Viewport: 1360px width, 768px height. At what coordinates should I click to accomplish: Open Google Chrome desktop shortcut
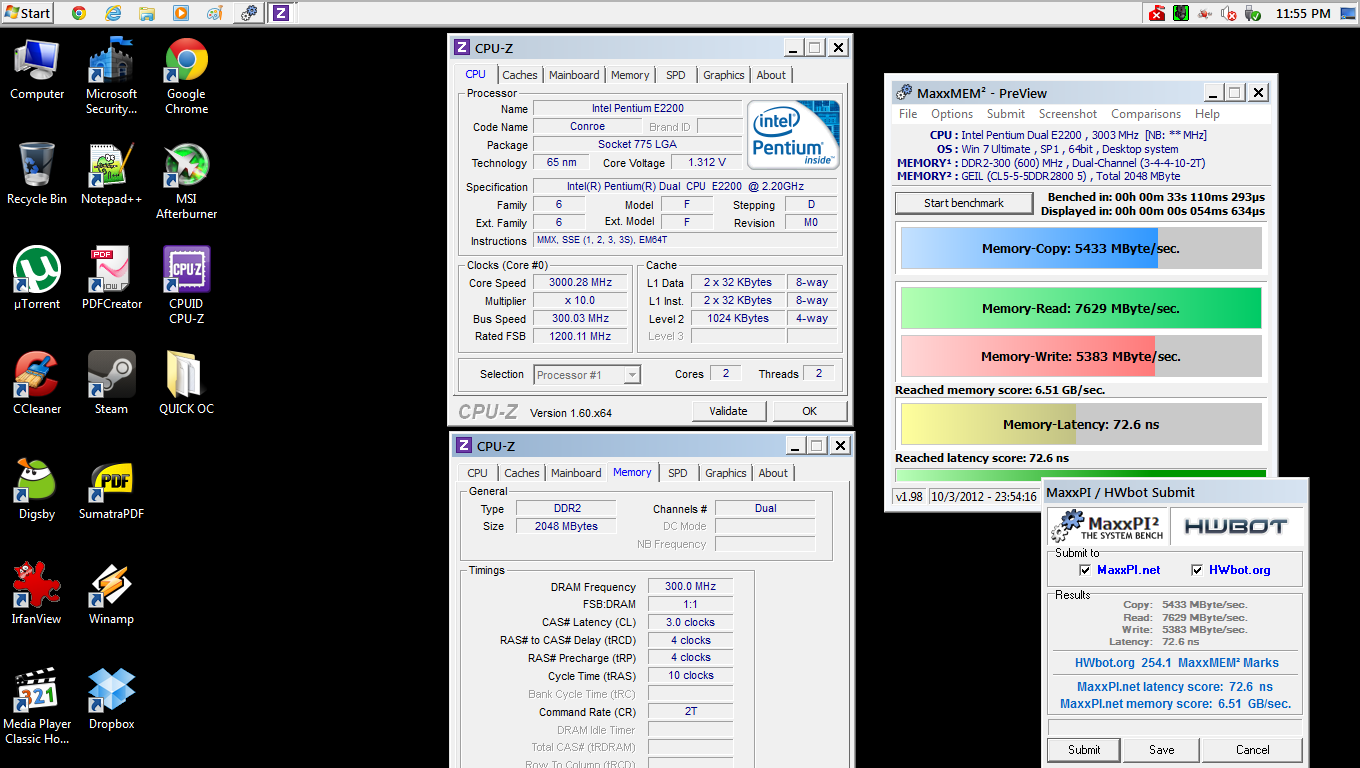186,76
